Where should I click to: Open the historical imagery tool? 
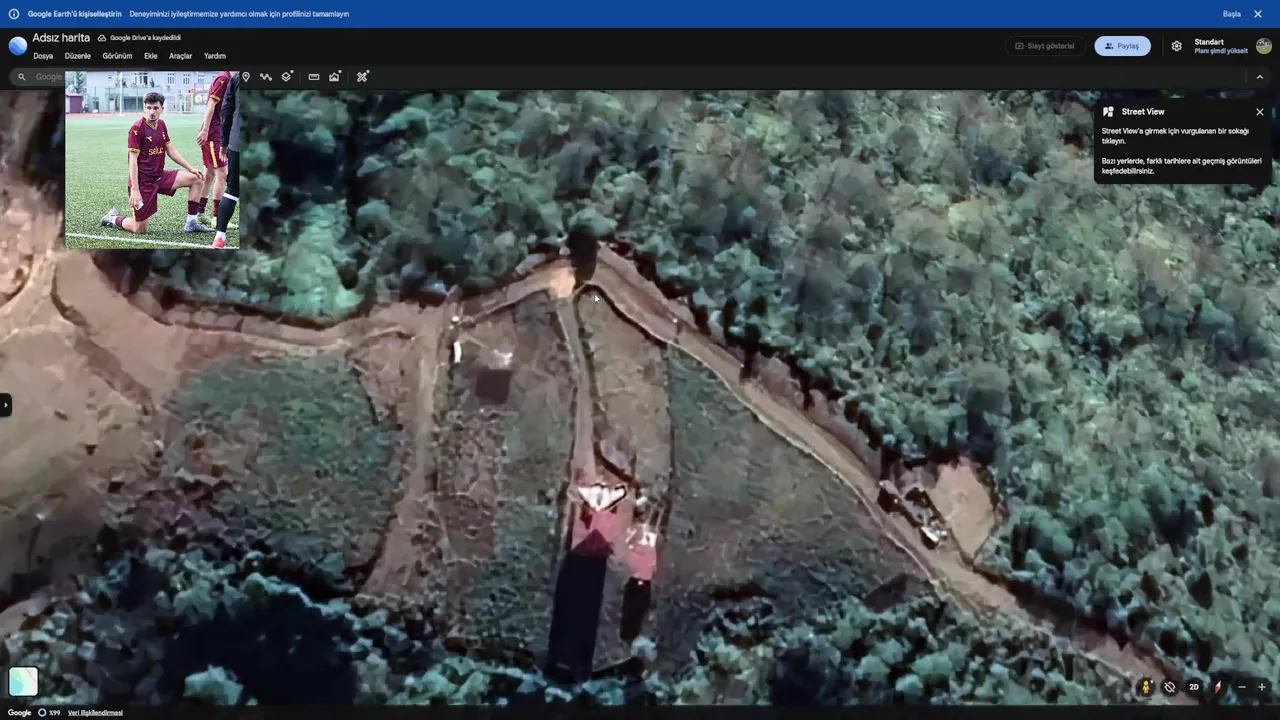click(335, 77)
